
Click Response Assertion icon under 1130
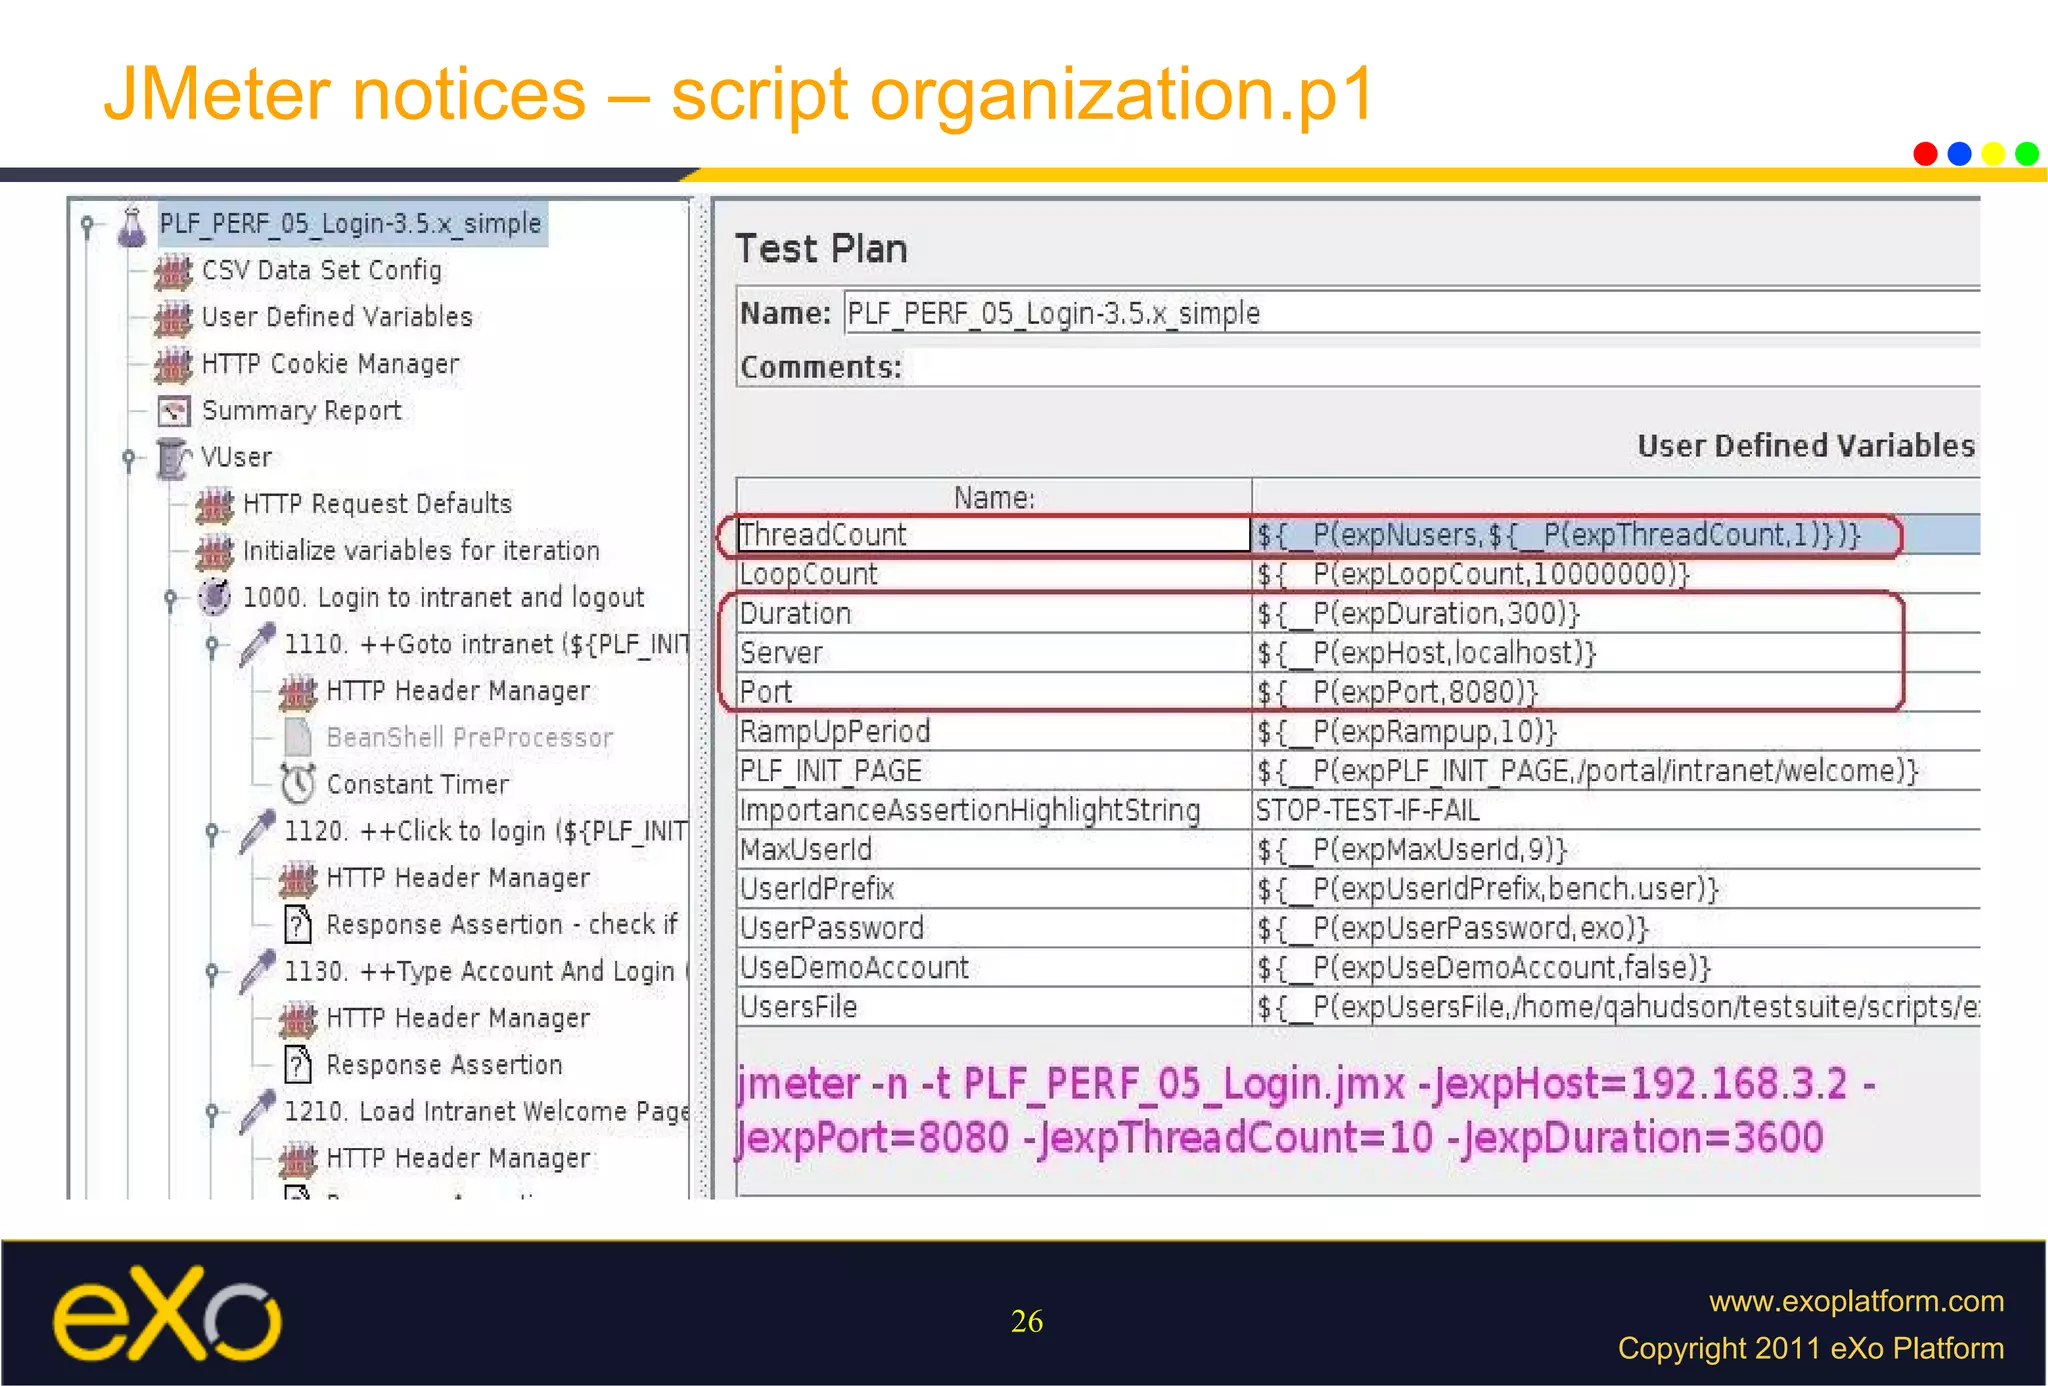pos(298,1065)
